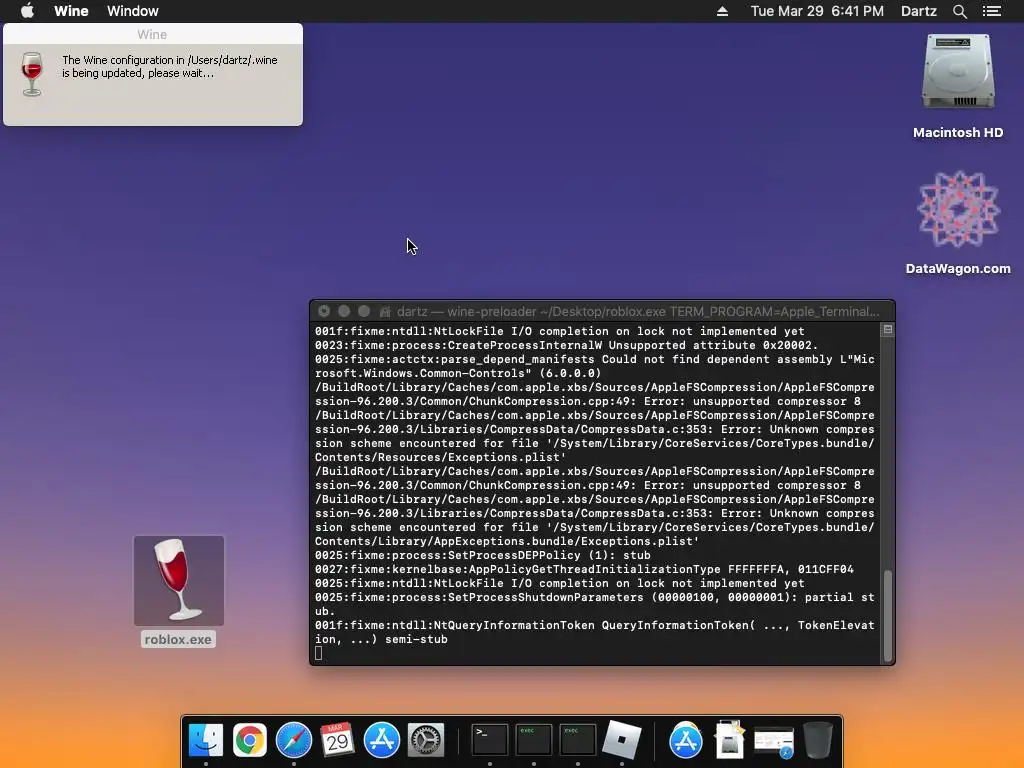Click the Terminal scrollbar track upper area
The width and height of the screenshot is (1024, 768).
tap(887, 451)
